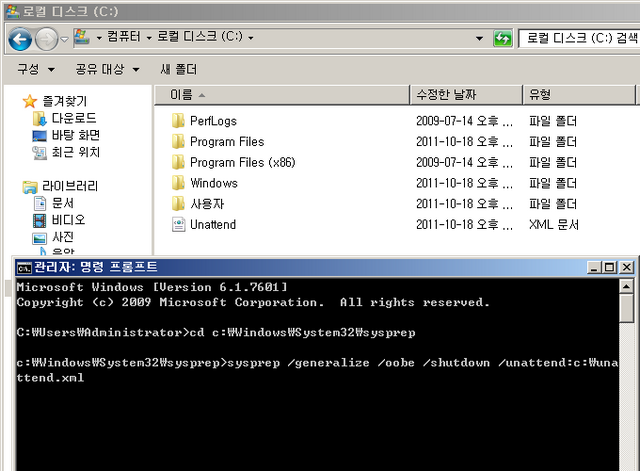Select the 즐겨찾기 star icon

pos(30,101)
